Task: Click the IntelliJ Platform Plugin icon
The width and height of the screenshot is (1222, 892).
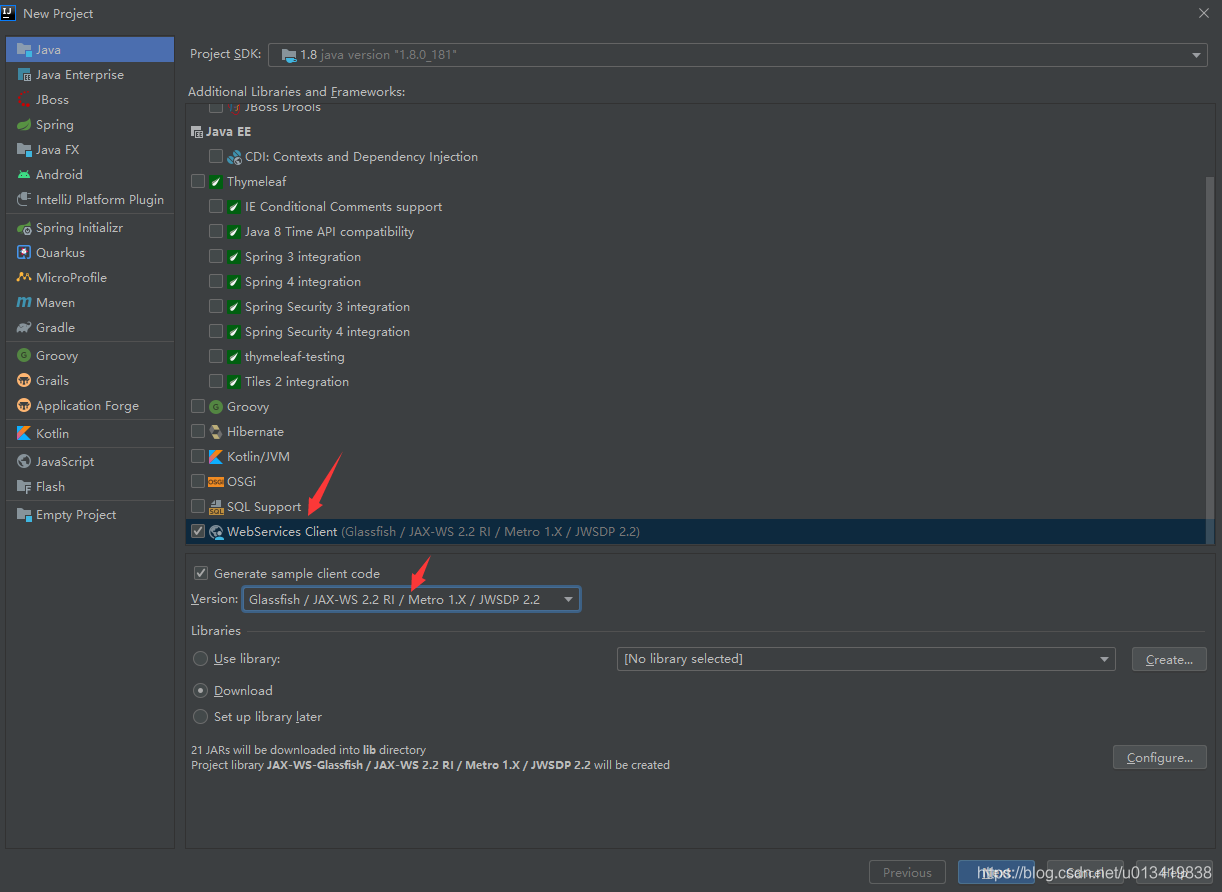Action: 24,199
